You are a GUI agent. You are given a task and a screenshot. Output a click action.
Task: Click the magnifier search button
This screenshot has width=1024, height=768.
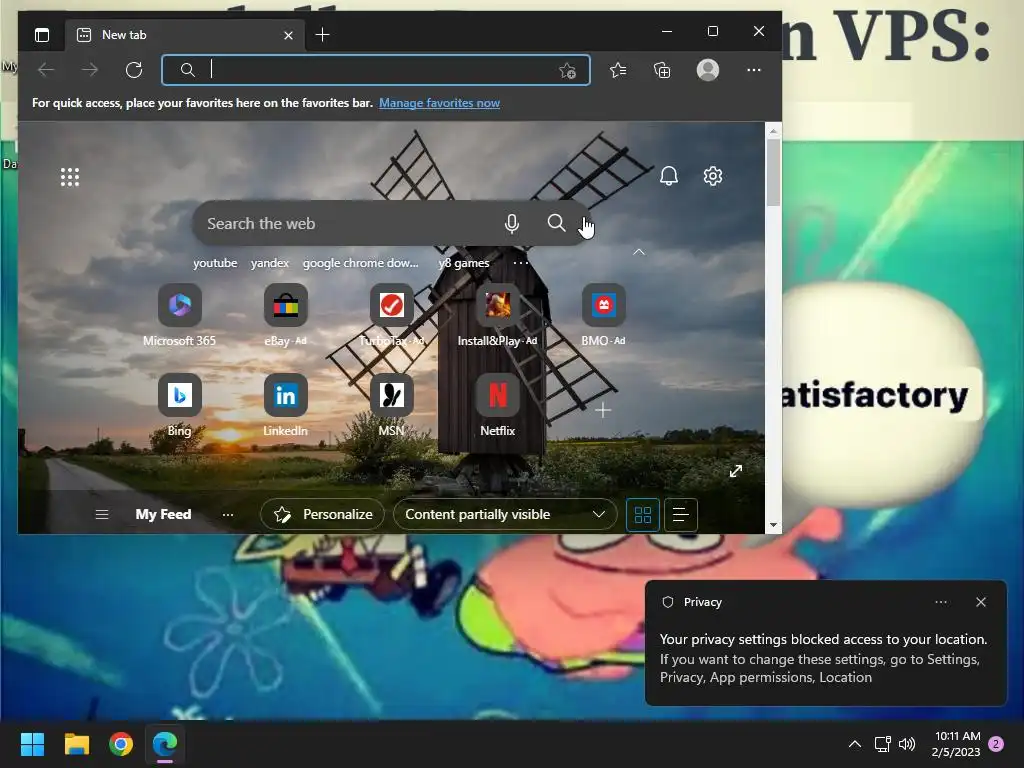[556, 223]
